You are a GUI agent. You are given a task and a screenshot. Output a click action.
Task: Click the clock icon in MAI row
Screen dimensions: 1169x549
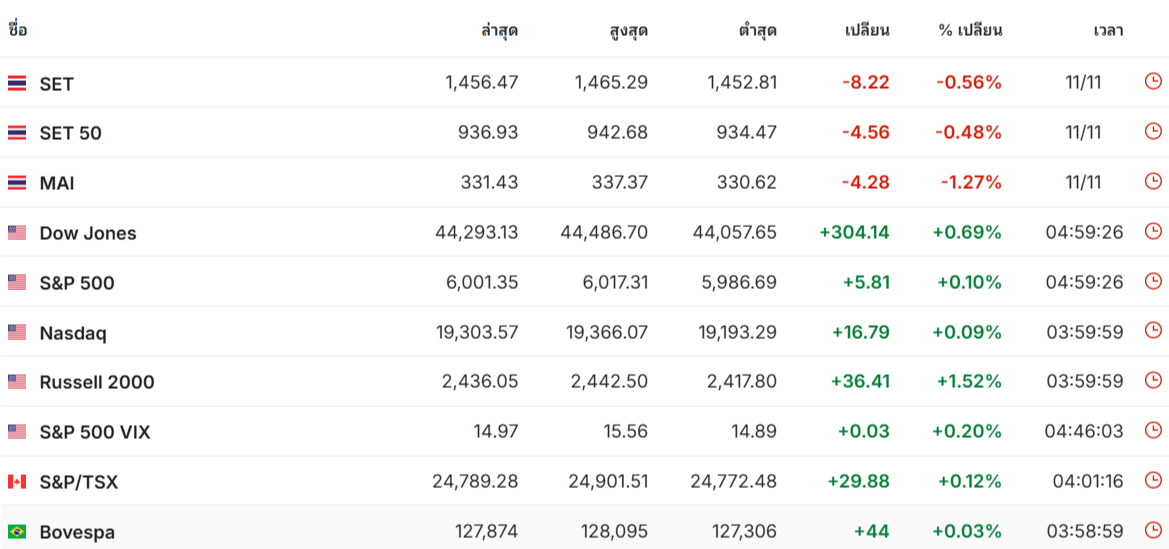click(x=1153, y=182)
